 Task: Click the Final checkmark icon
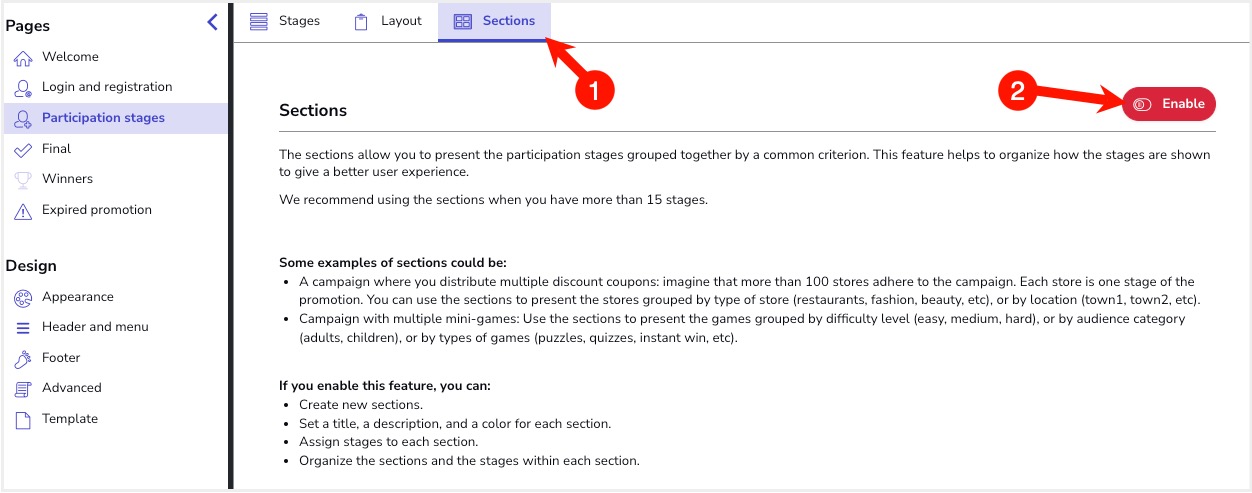[23, 149]
